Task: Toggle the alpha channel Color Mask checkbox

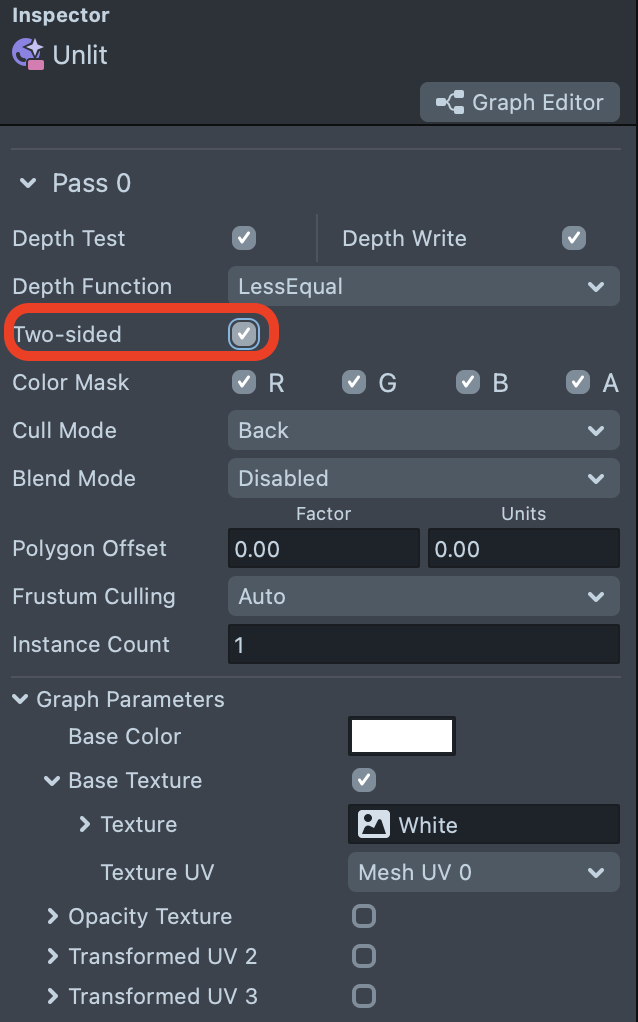Action: [577, 382]
